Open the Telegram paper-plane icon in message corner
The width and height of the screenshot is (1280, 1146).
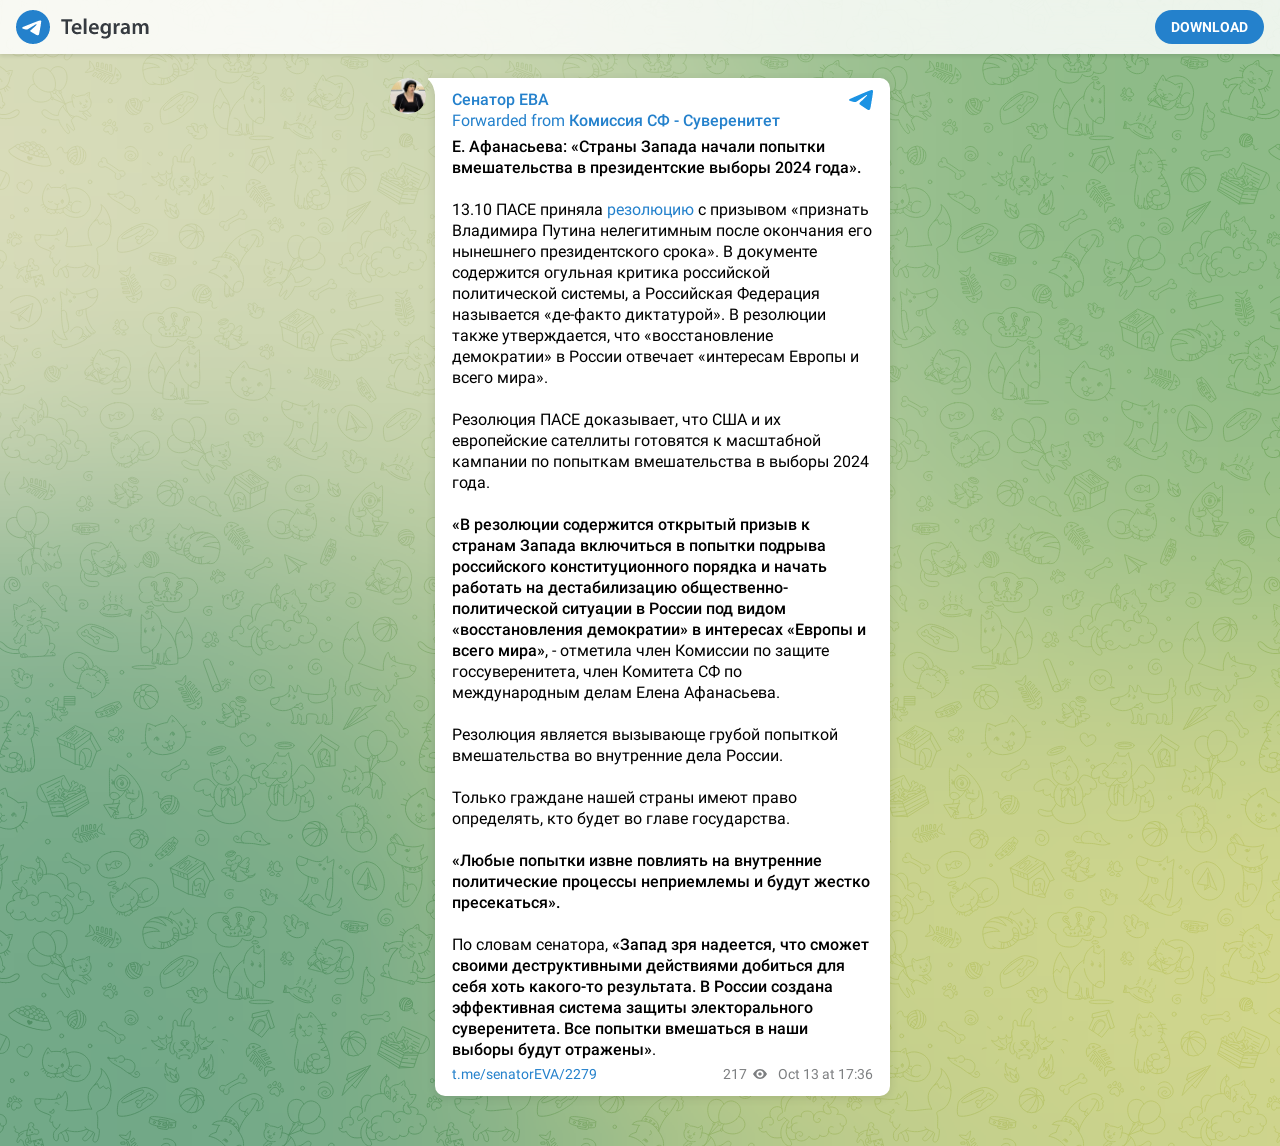[x=861, y=100]
